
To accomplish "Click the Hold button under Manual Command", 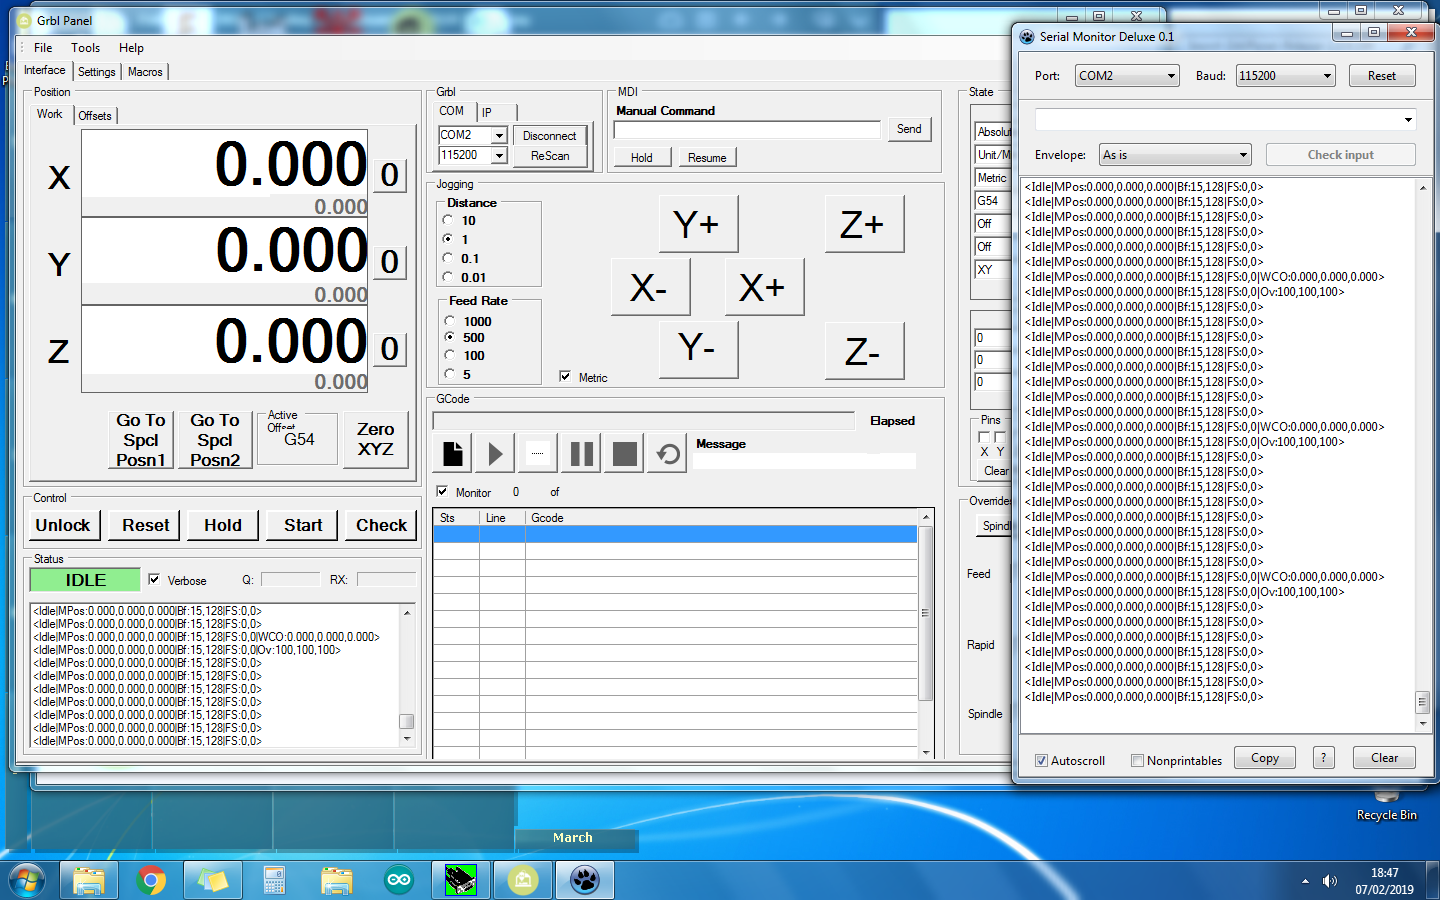I will (x=641, y=158).
